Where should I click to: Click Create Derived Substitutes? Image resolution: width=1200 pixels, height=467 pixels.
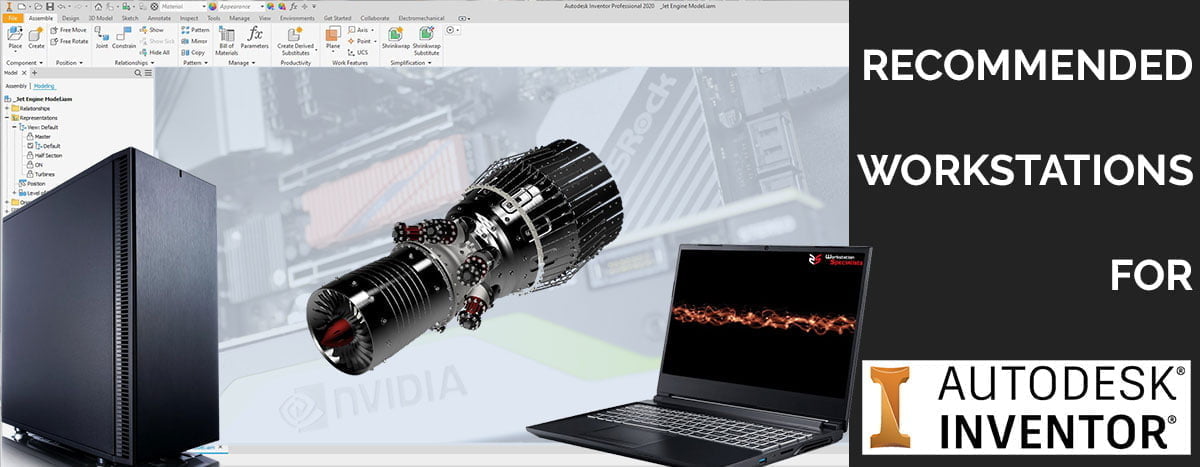pyautogui.click(x=295, y=41)
